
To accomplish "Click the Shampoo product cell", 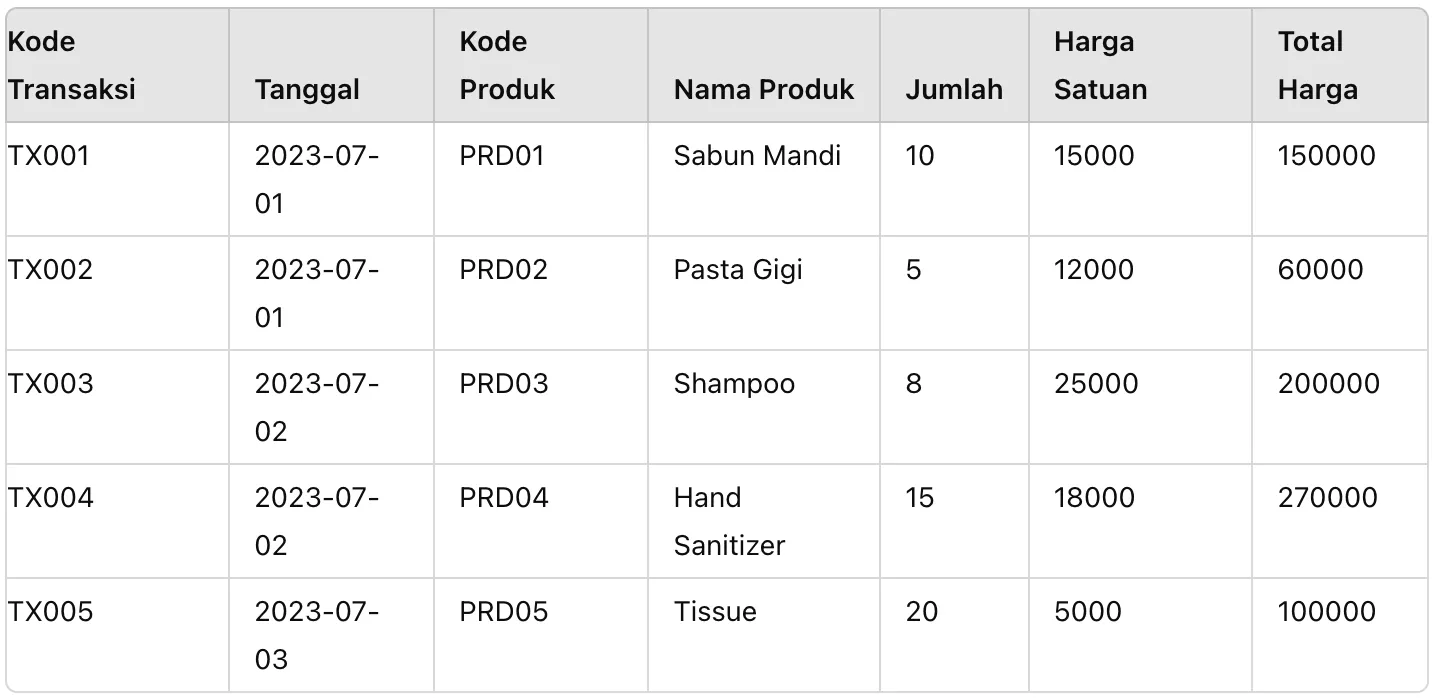I will click(x=734, y=384).
